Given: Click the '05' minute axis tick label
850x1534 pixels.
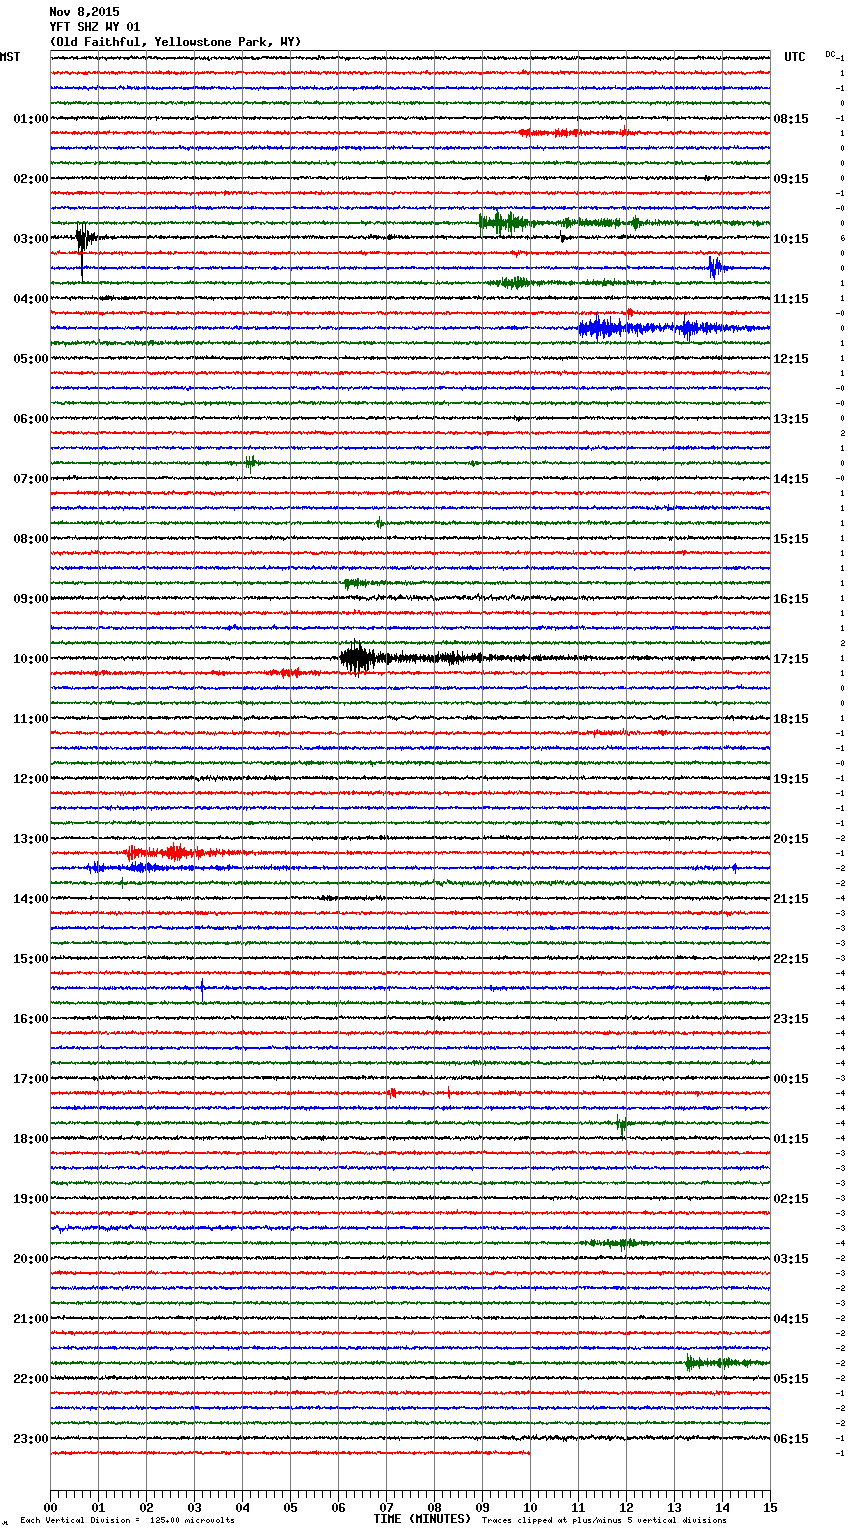Looking at the screenshot, I should (x=290, y=1507).
